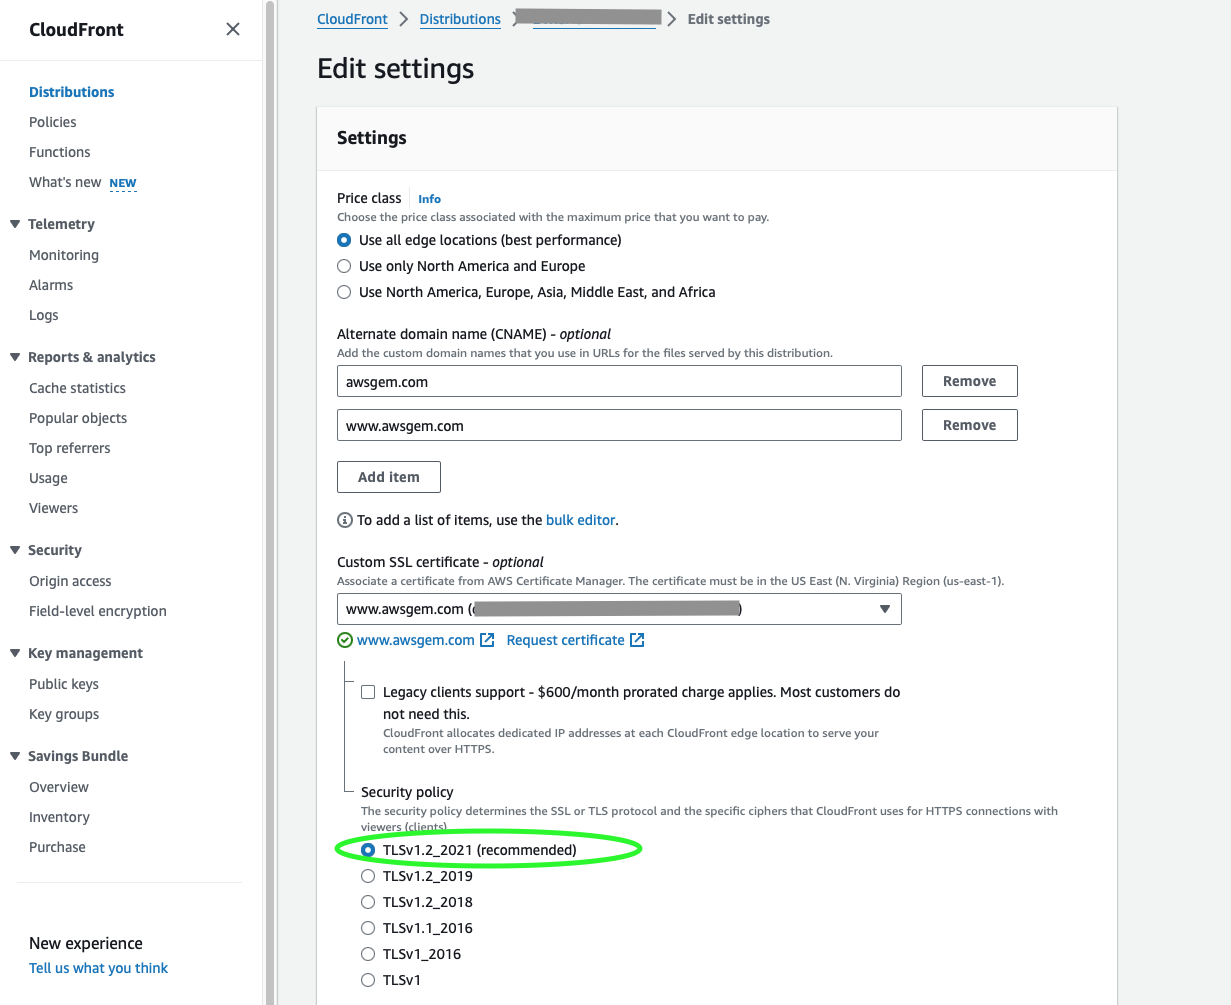Click the awsgem.com CNAME input field

point(619,381)
